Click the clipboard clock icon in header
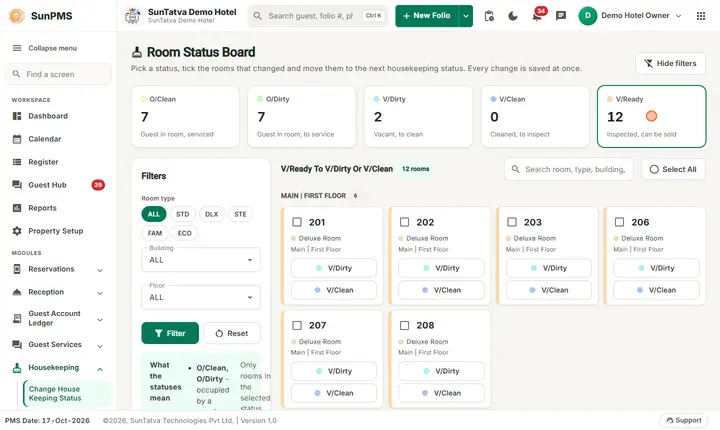 click(x=489, y=16)
